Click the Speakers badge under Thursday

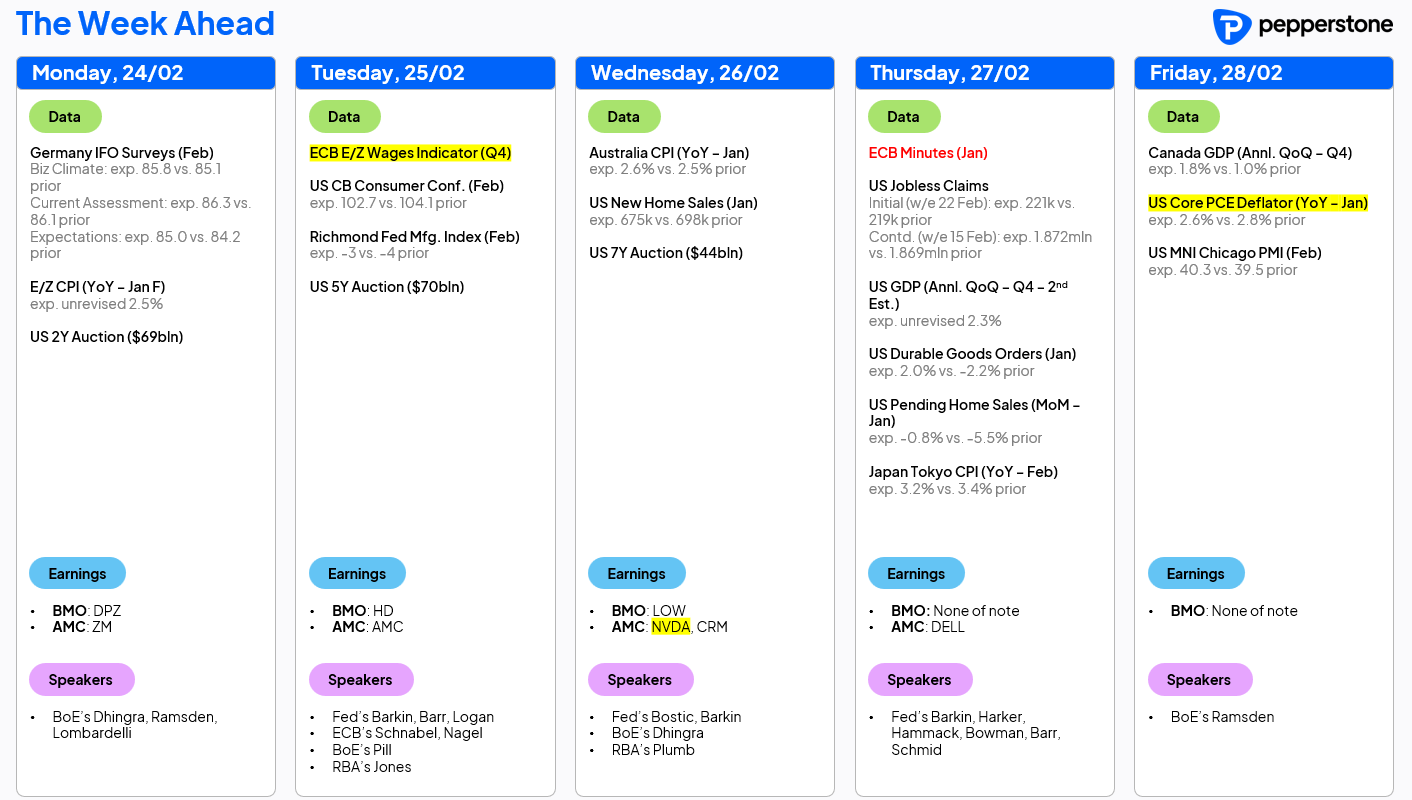tap(920, 680)
